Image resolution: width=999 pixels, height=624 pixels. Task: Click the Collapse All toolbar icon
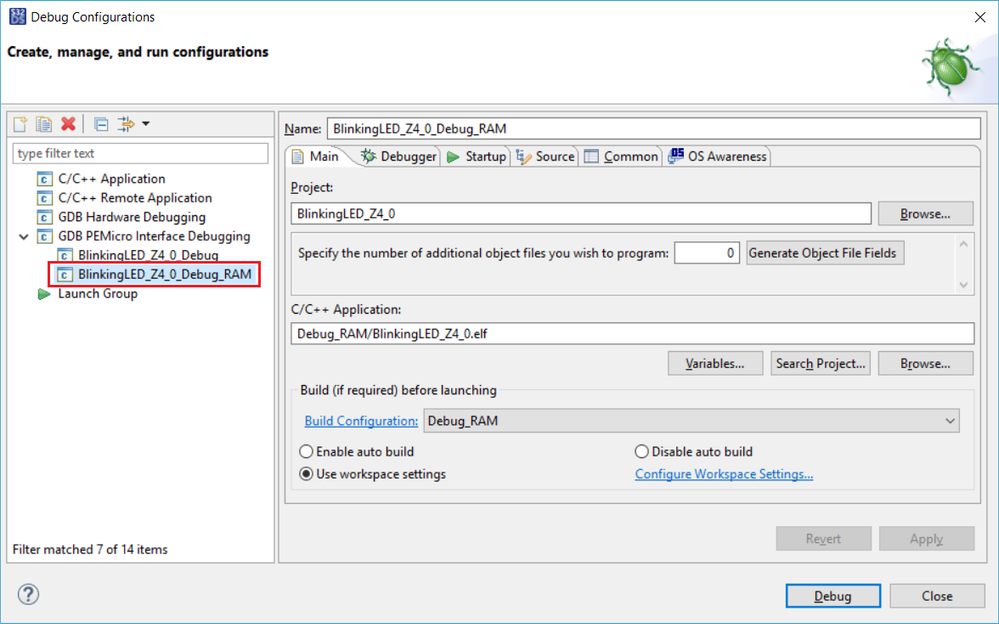pos(101,124)
